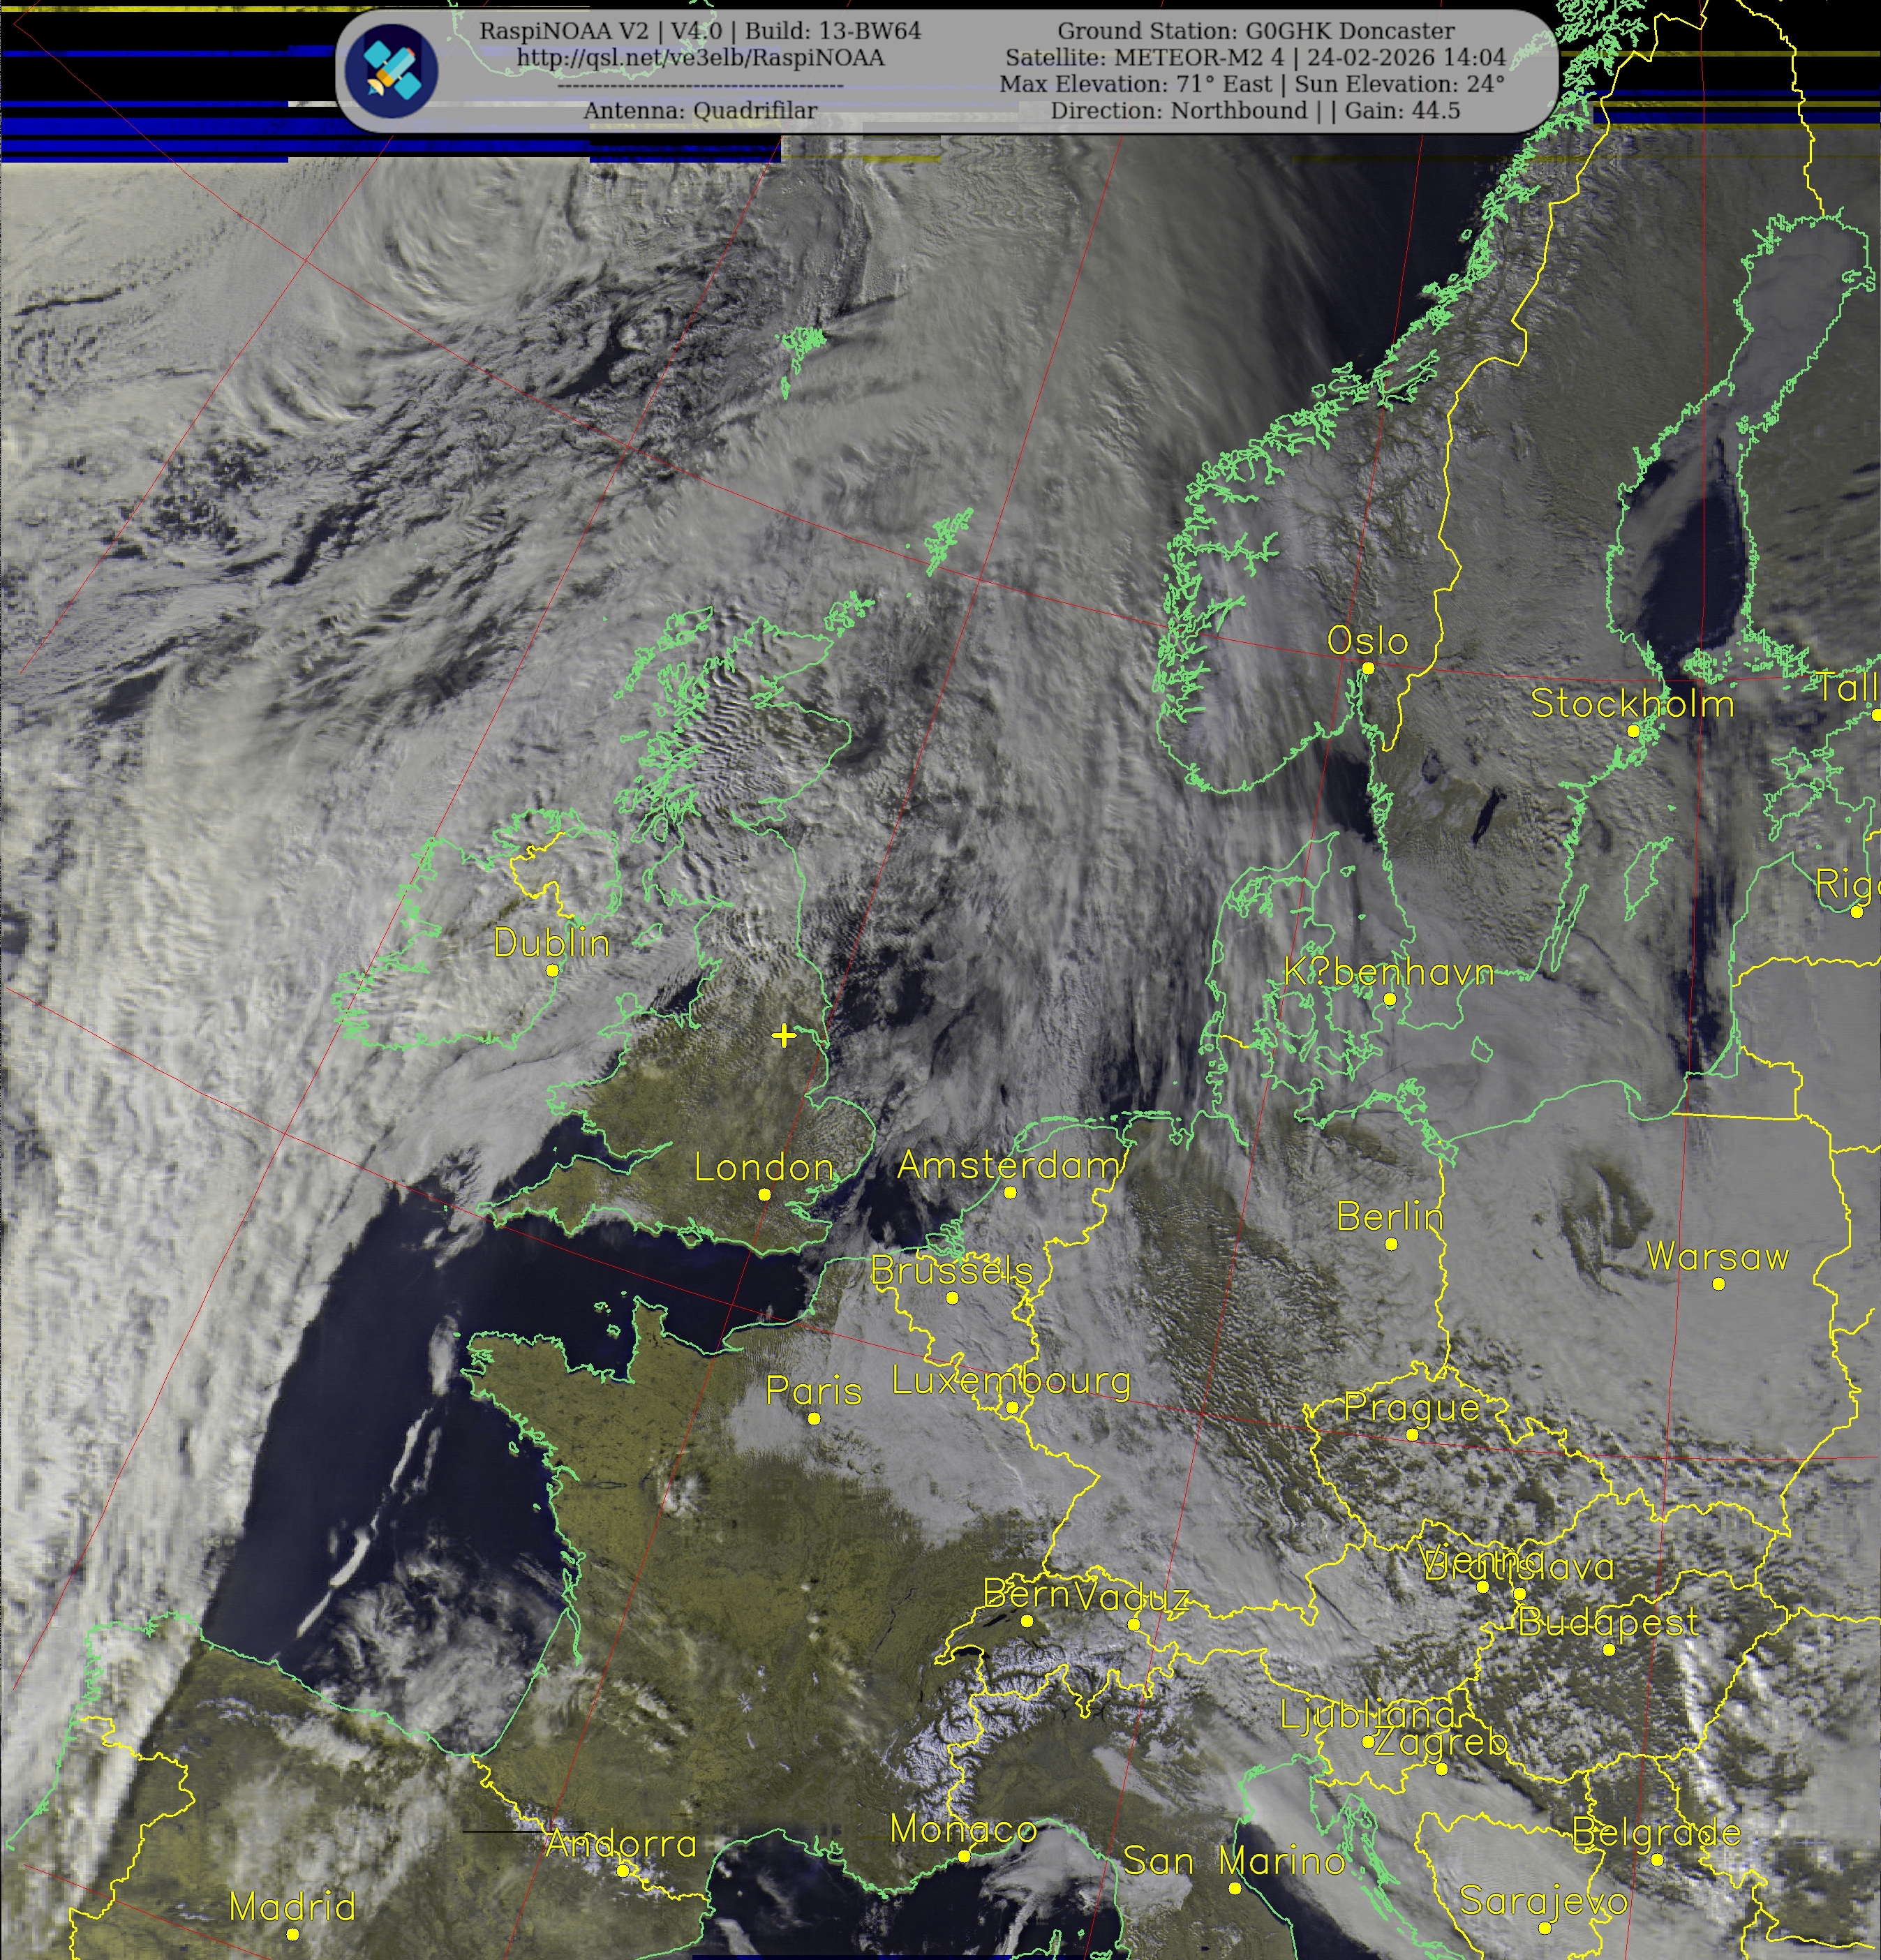Click the Ground Station G0GHK Doncaster text

click(x=1256, y=31)
